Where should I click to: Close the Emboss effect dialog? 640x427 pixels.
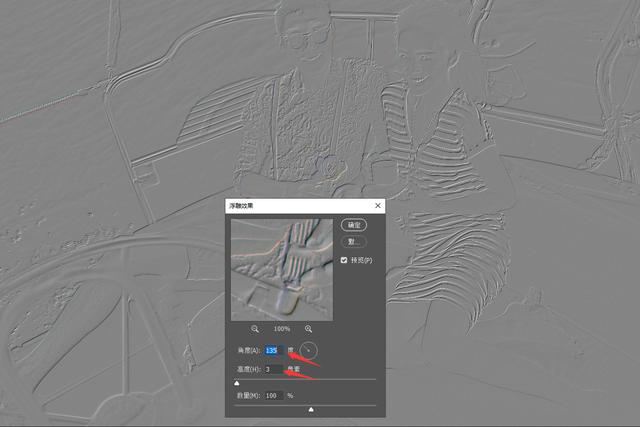378,205
